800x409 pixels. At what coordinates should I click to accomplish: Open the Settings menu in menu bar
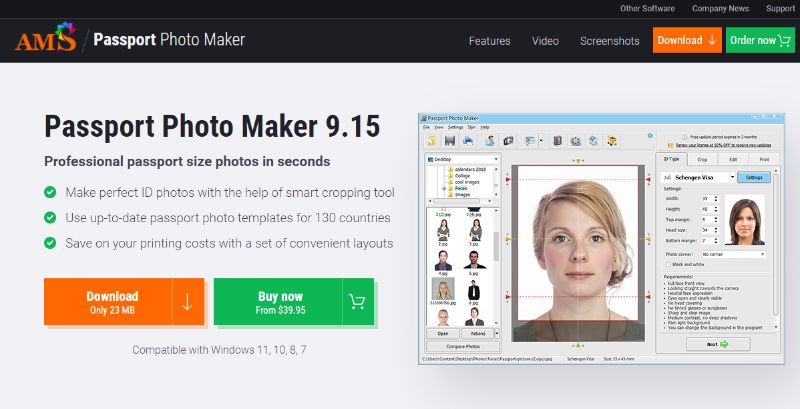[x=455, y=127]
